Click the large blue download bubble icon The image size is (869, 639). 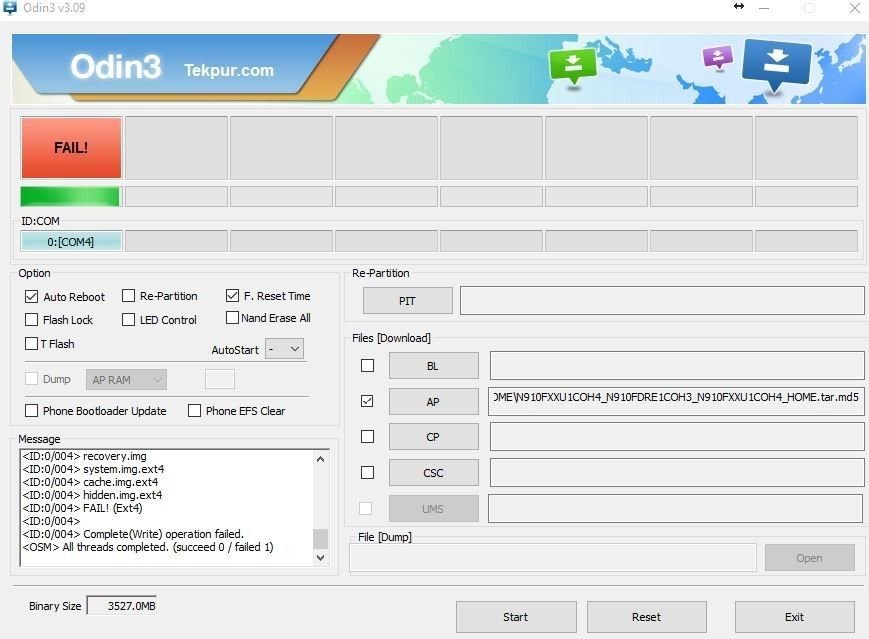[x=776, y=64]
